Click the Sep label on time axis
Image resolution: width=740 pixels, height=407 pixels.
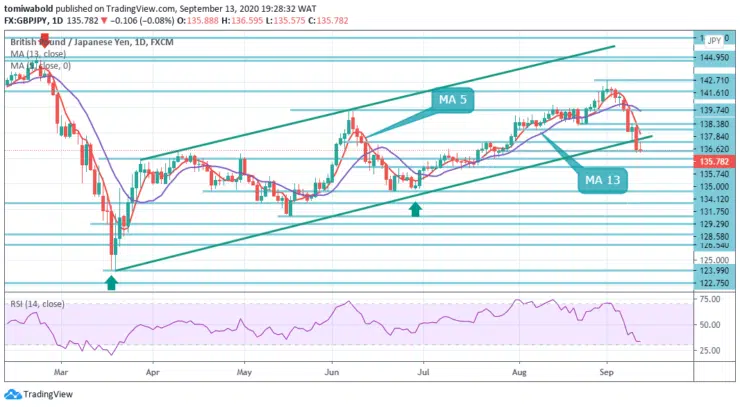click(608, 370)
